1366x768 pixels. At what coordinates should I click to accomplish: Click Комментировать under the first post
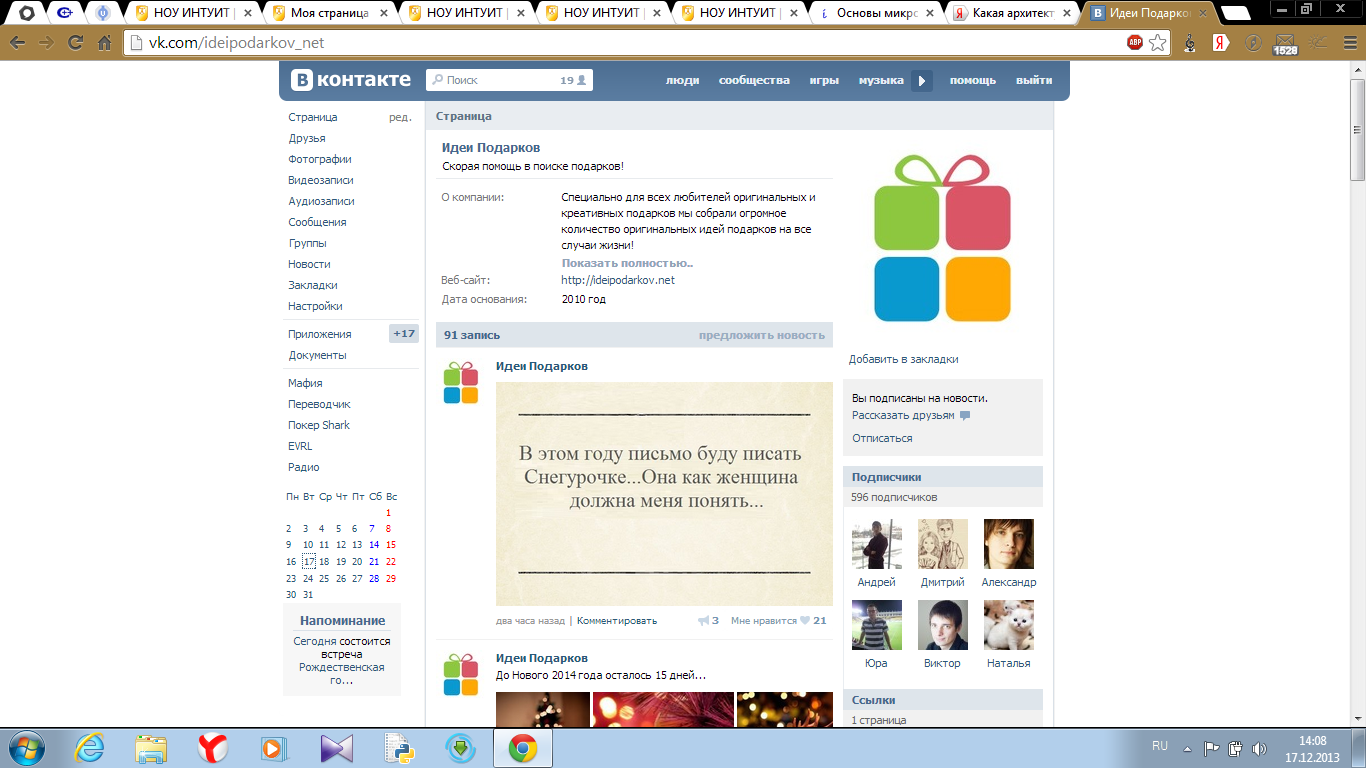pos(617,621)
